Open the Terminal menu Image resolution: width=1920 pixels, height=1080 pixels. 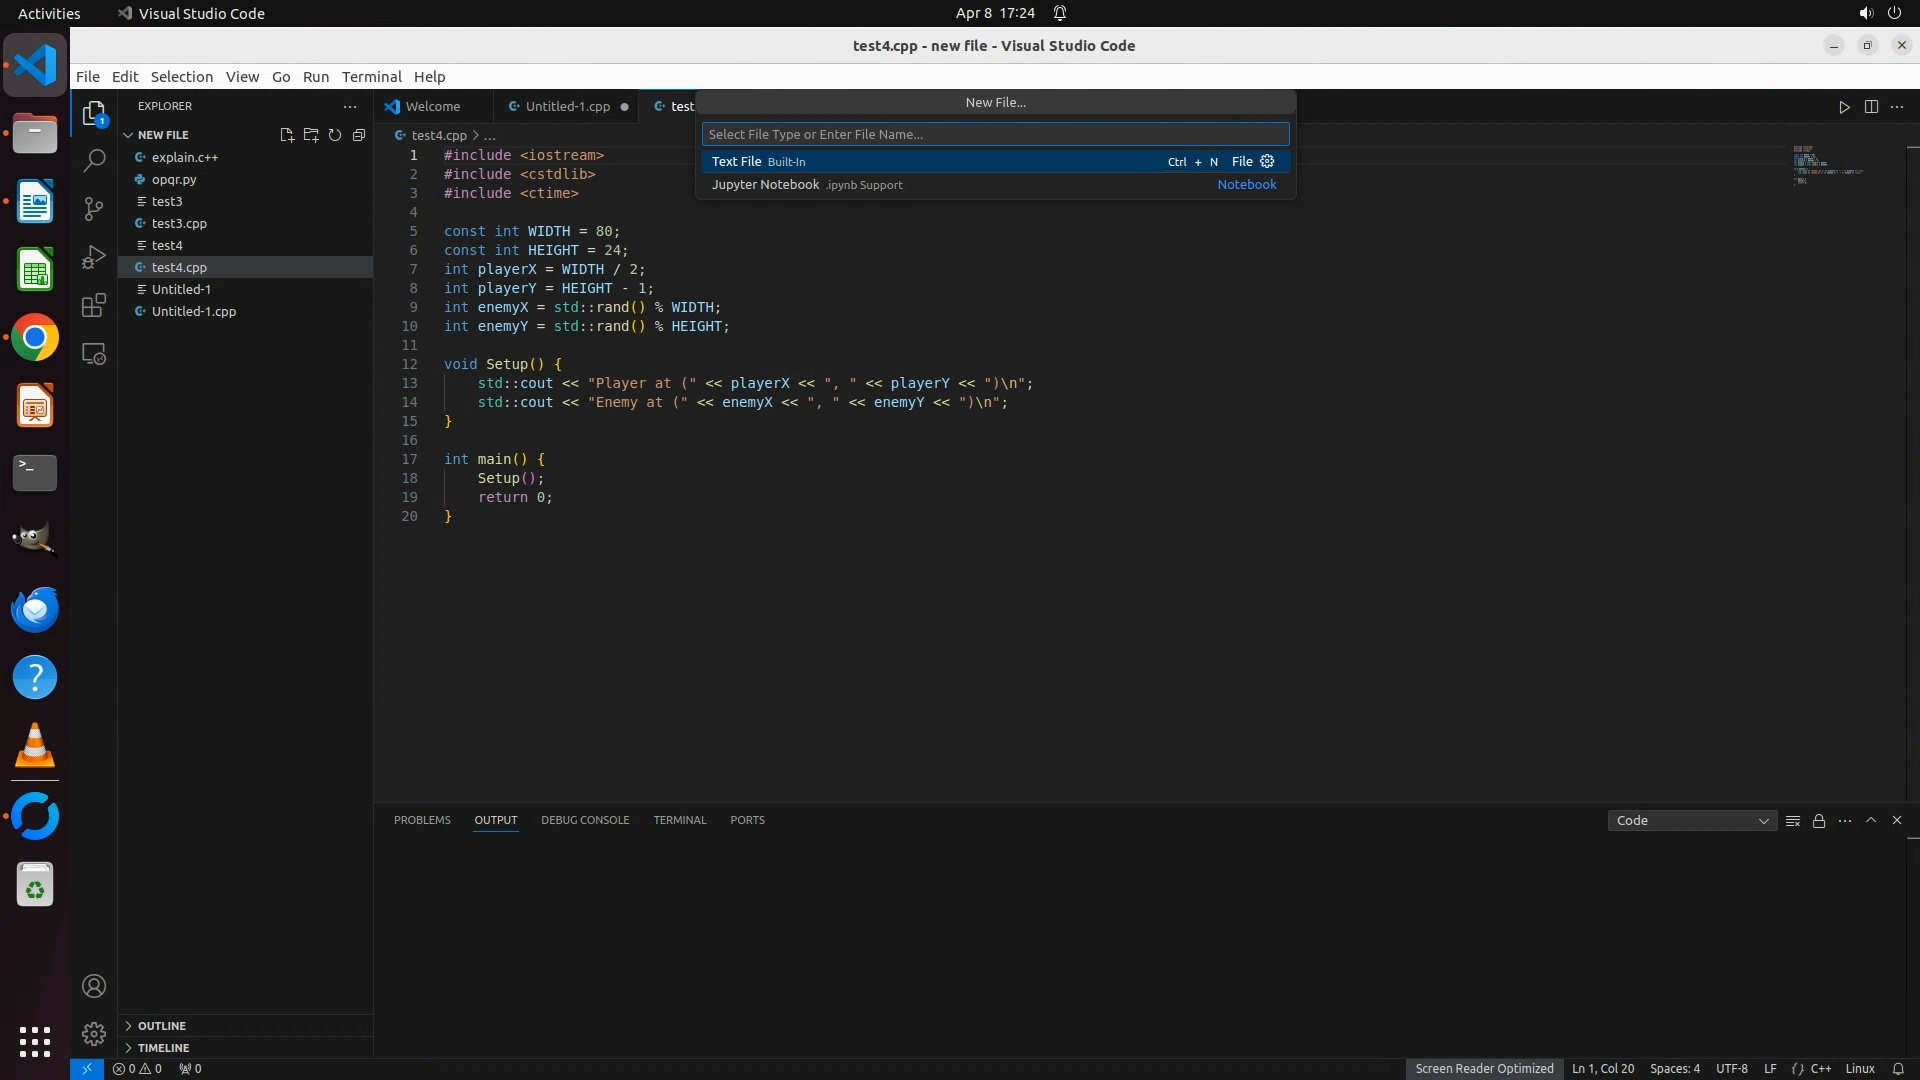(x=371, y=77)
